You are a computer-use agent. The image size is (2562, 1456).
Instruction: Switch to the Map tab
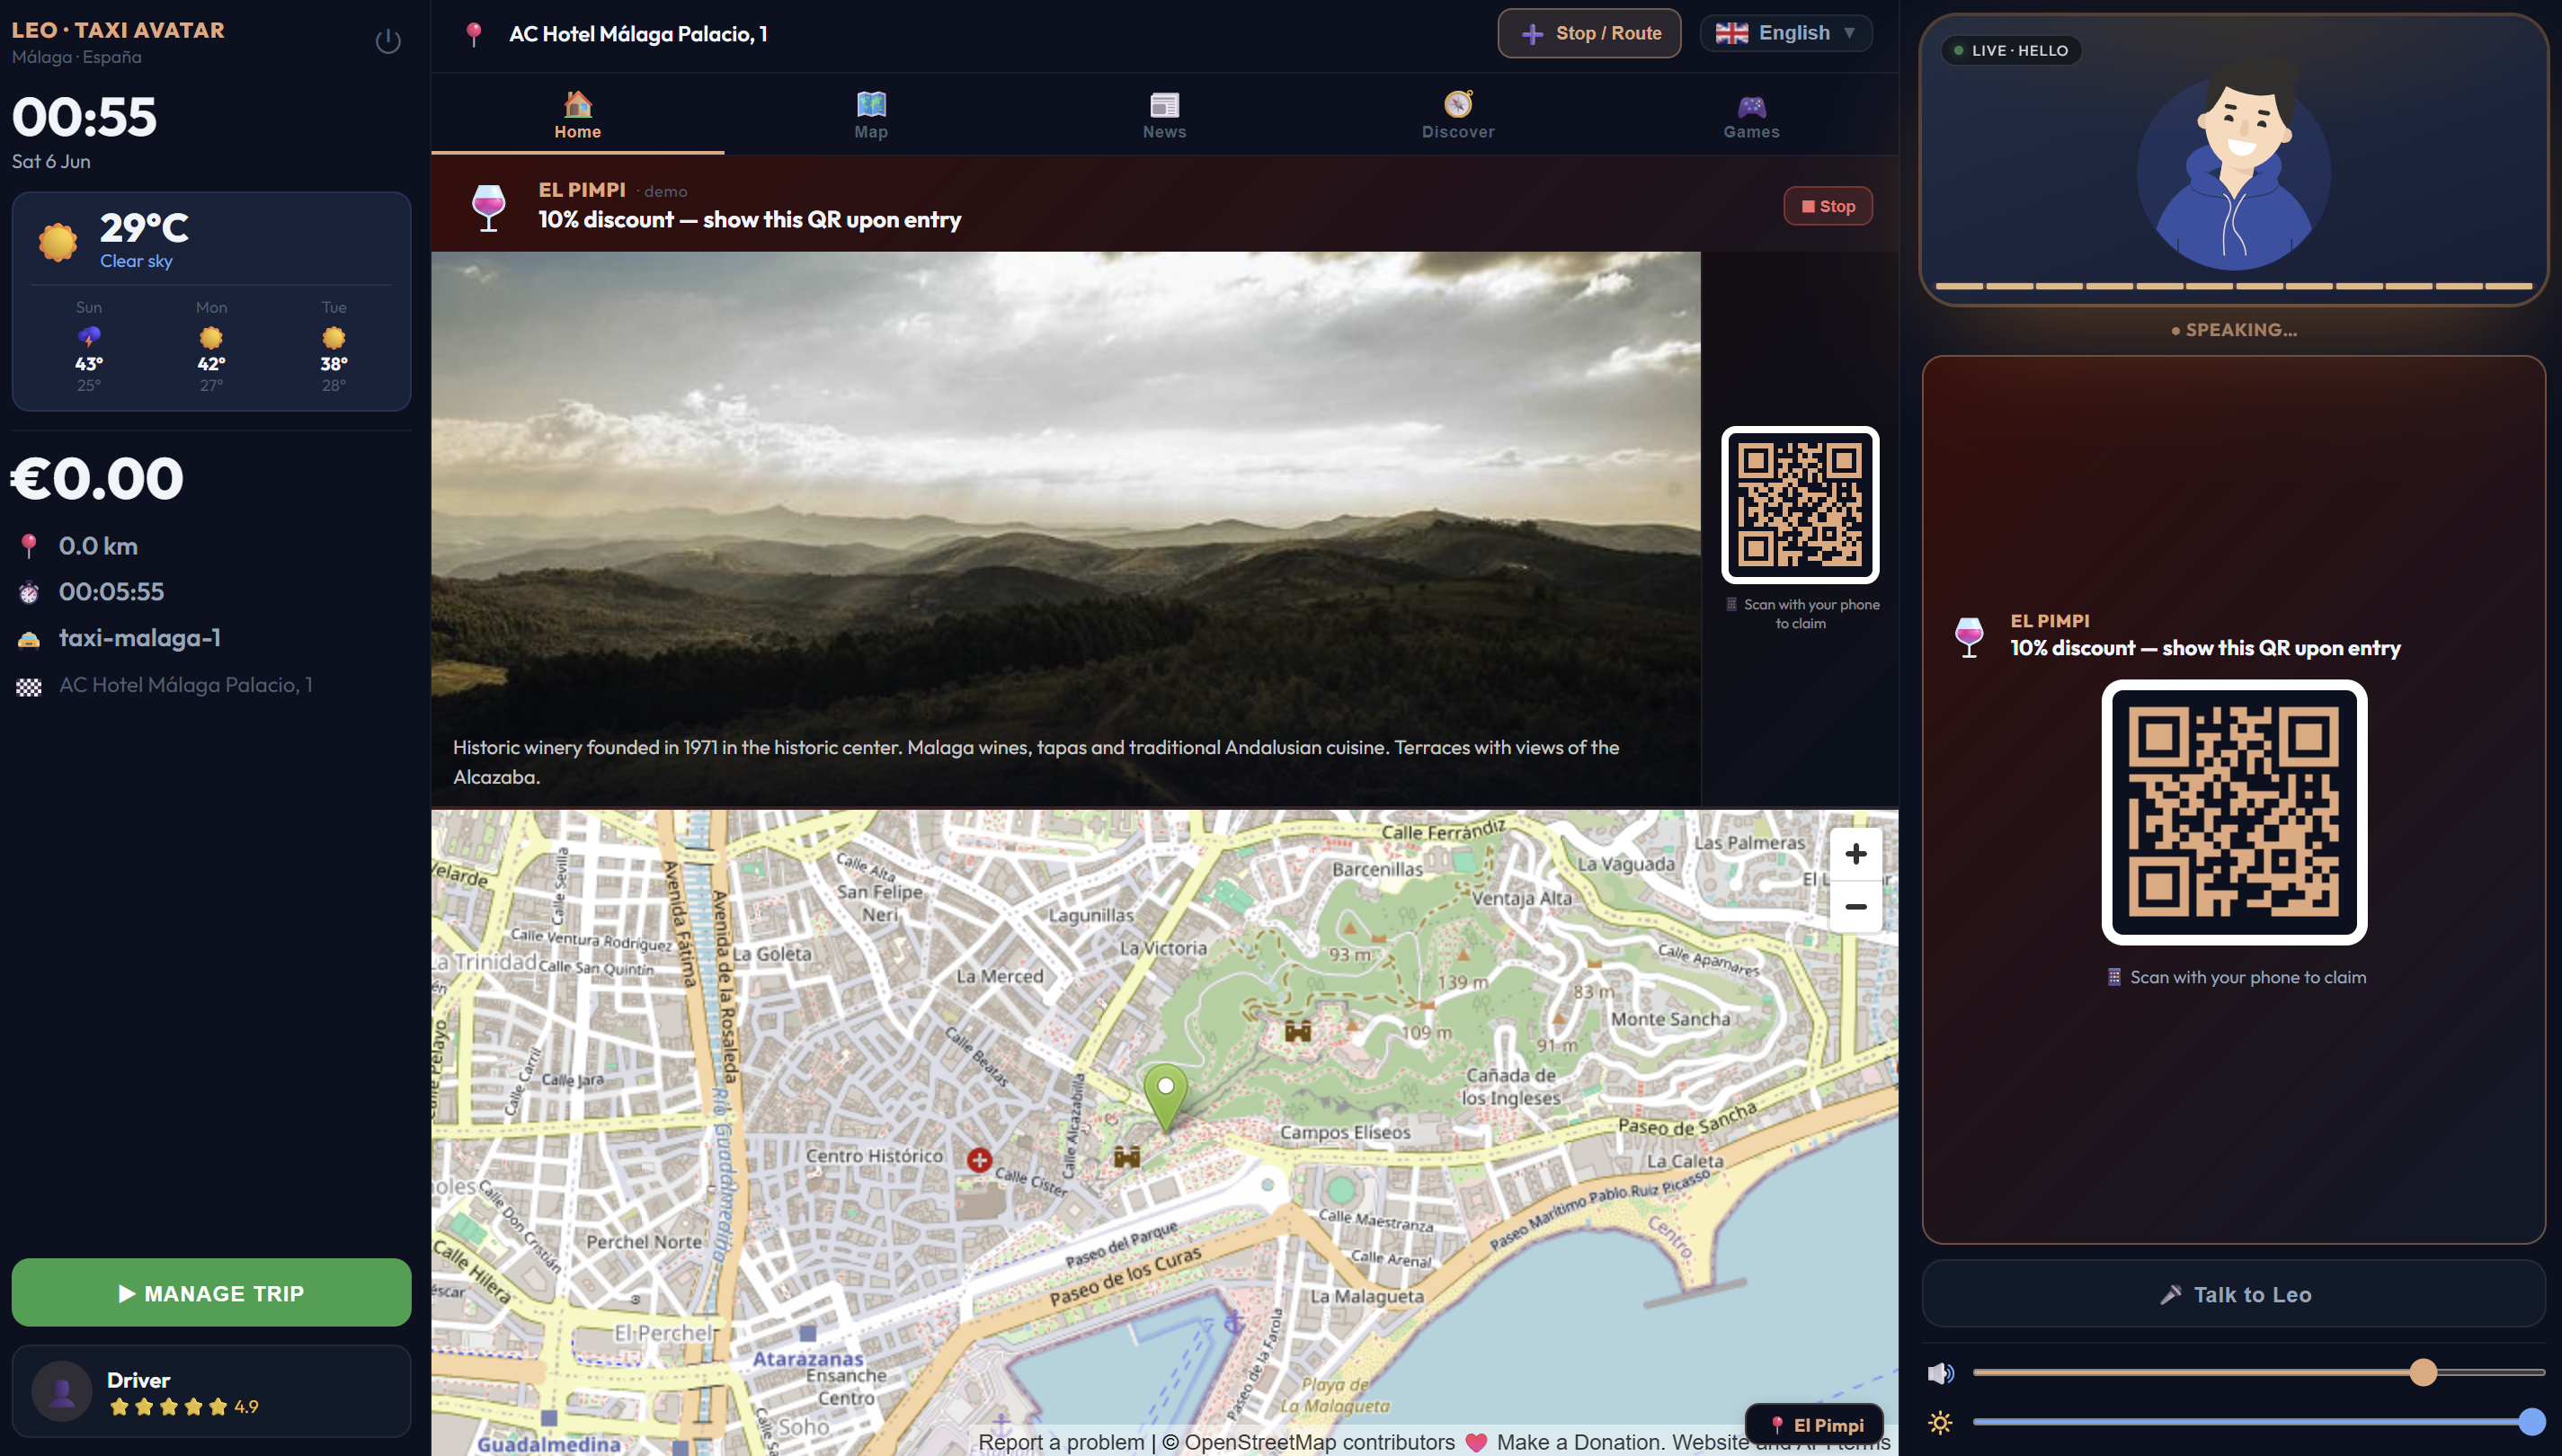pyautogui.click(x=871, y=114)
